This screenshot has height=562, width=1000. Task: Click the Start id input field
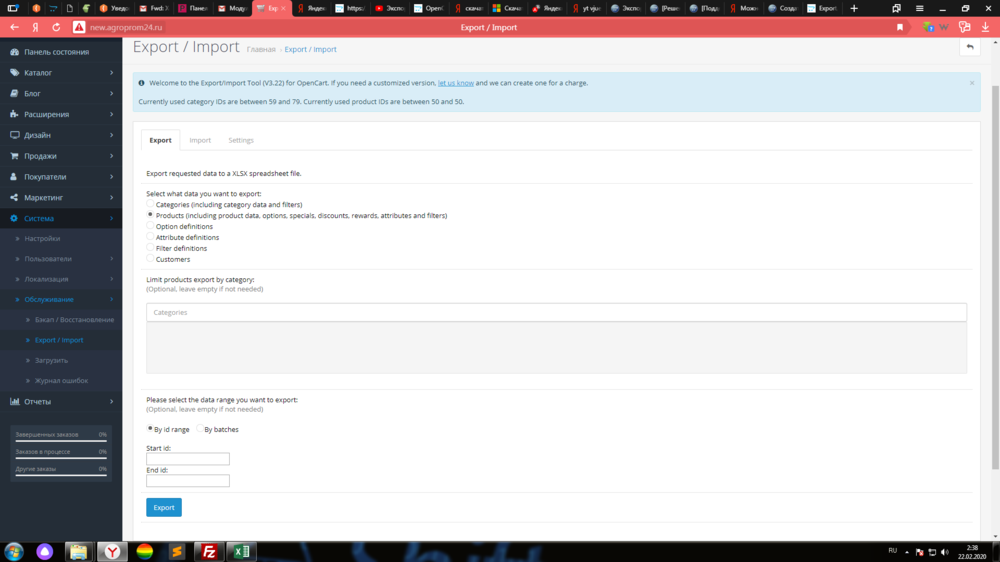188,459
